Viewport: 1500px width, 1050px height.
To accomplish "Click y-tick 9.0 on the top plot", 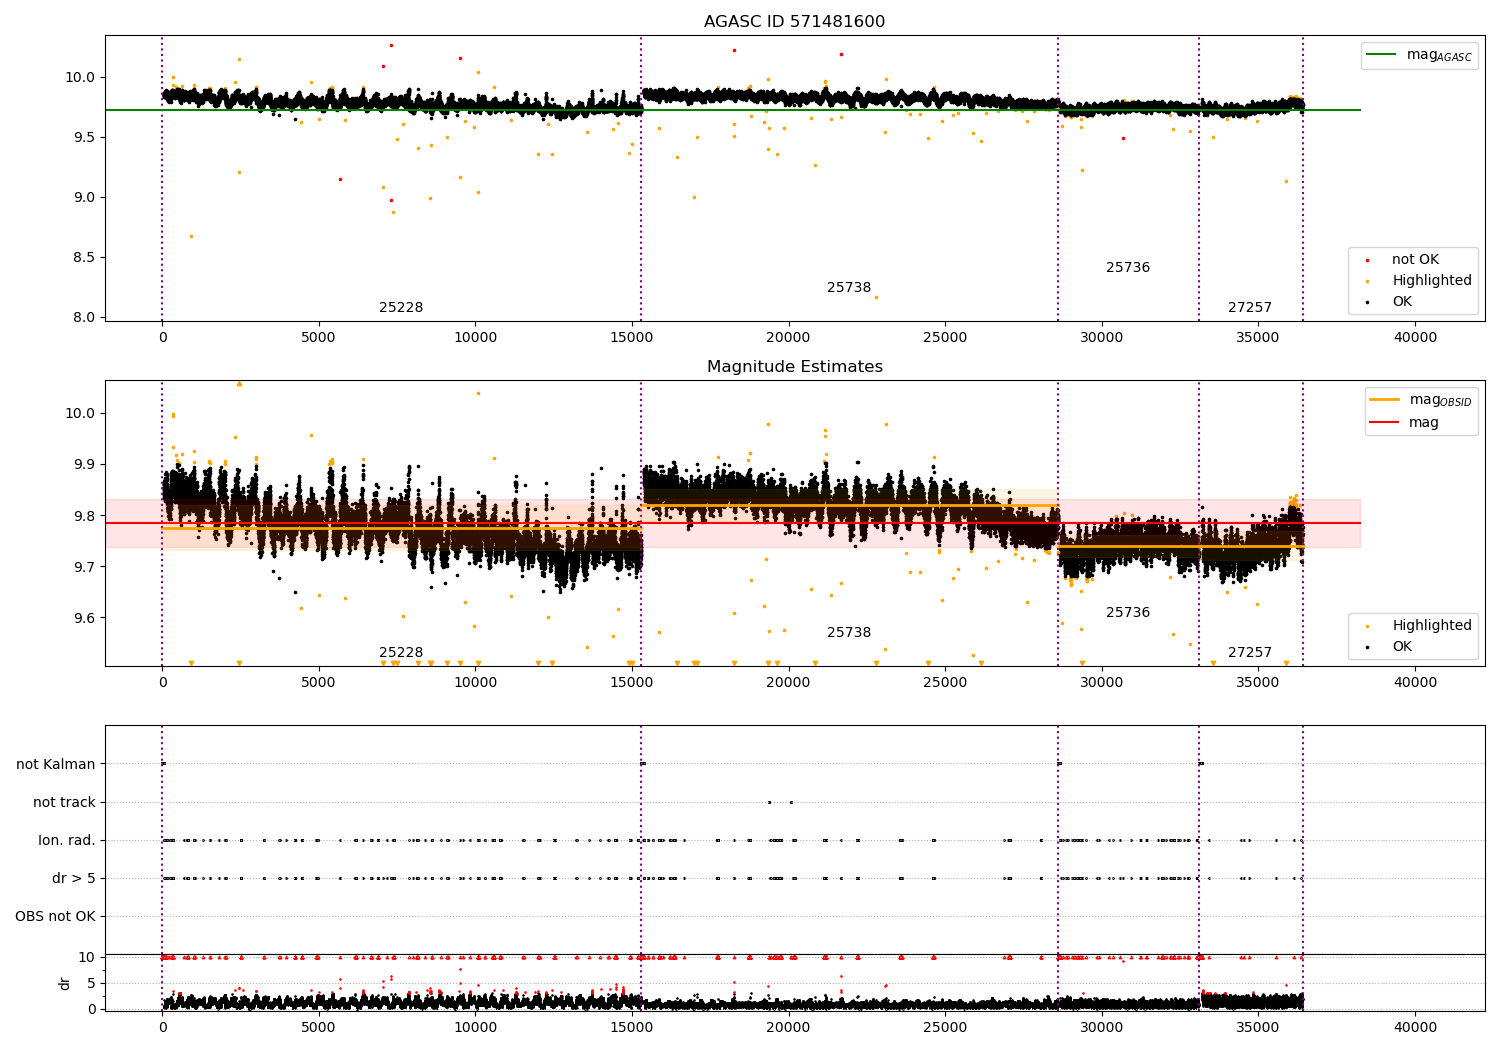I will [x=84, y=197].
